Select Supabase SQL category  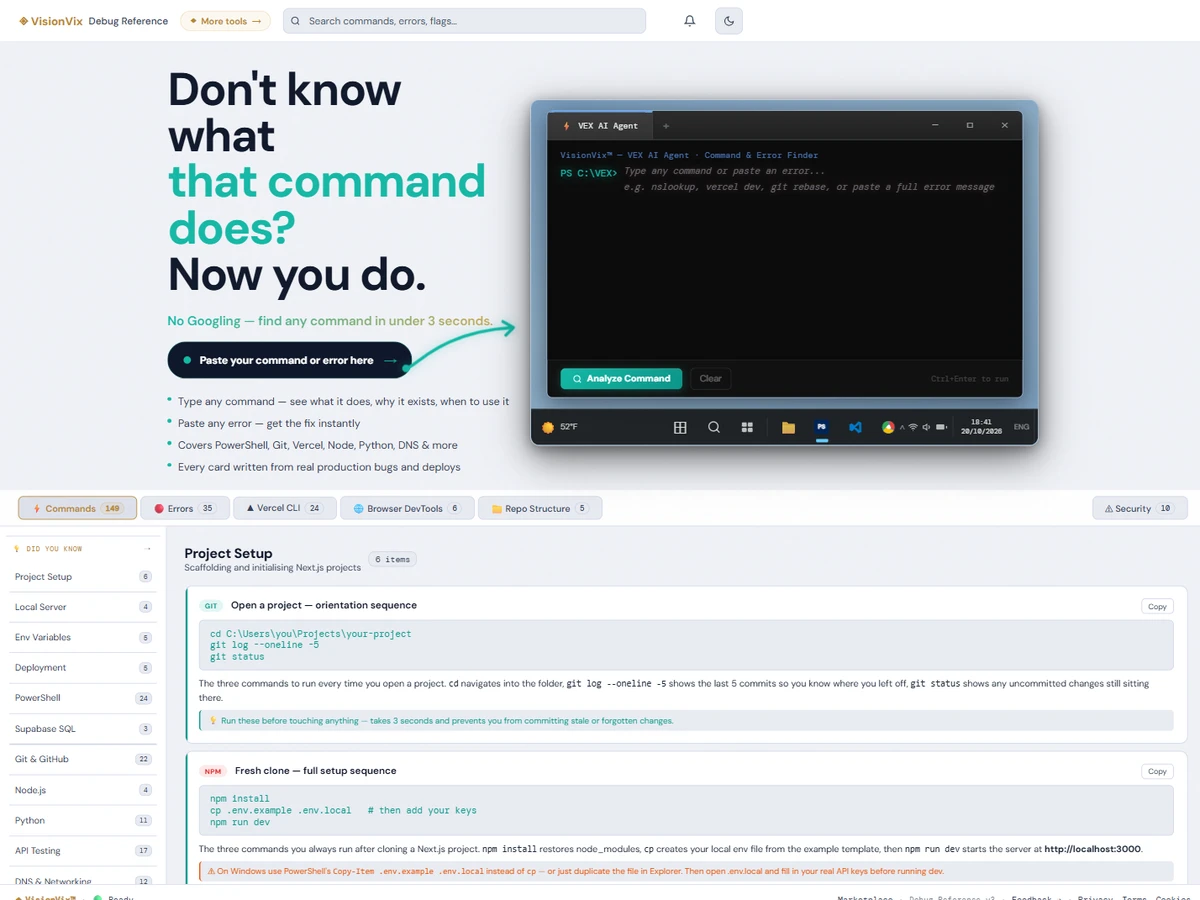tap(82, 729)
